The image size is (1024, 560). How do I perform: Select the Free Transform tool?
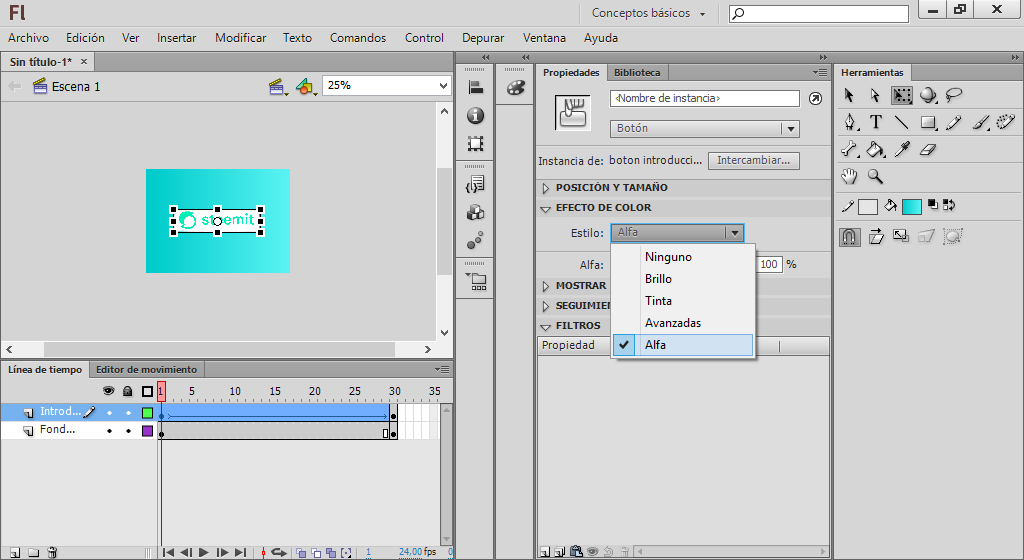pos(901,95)
